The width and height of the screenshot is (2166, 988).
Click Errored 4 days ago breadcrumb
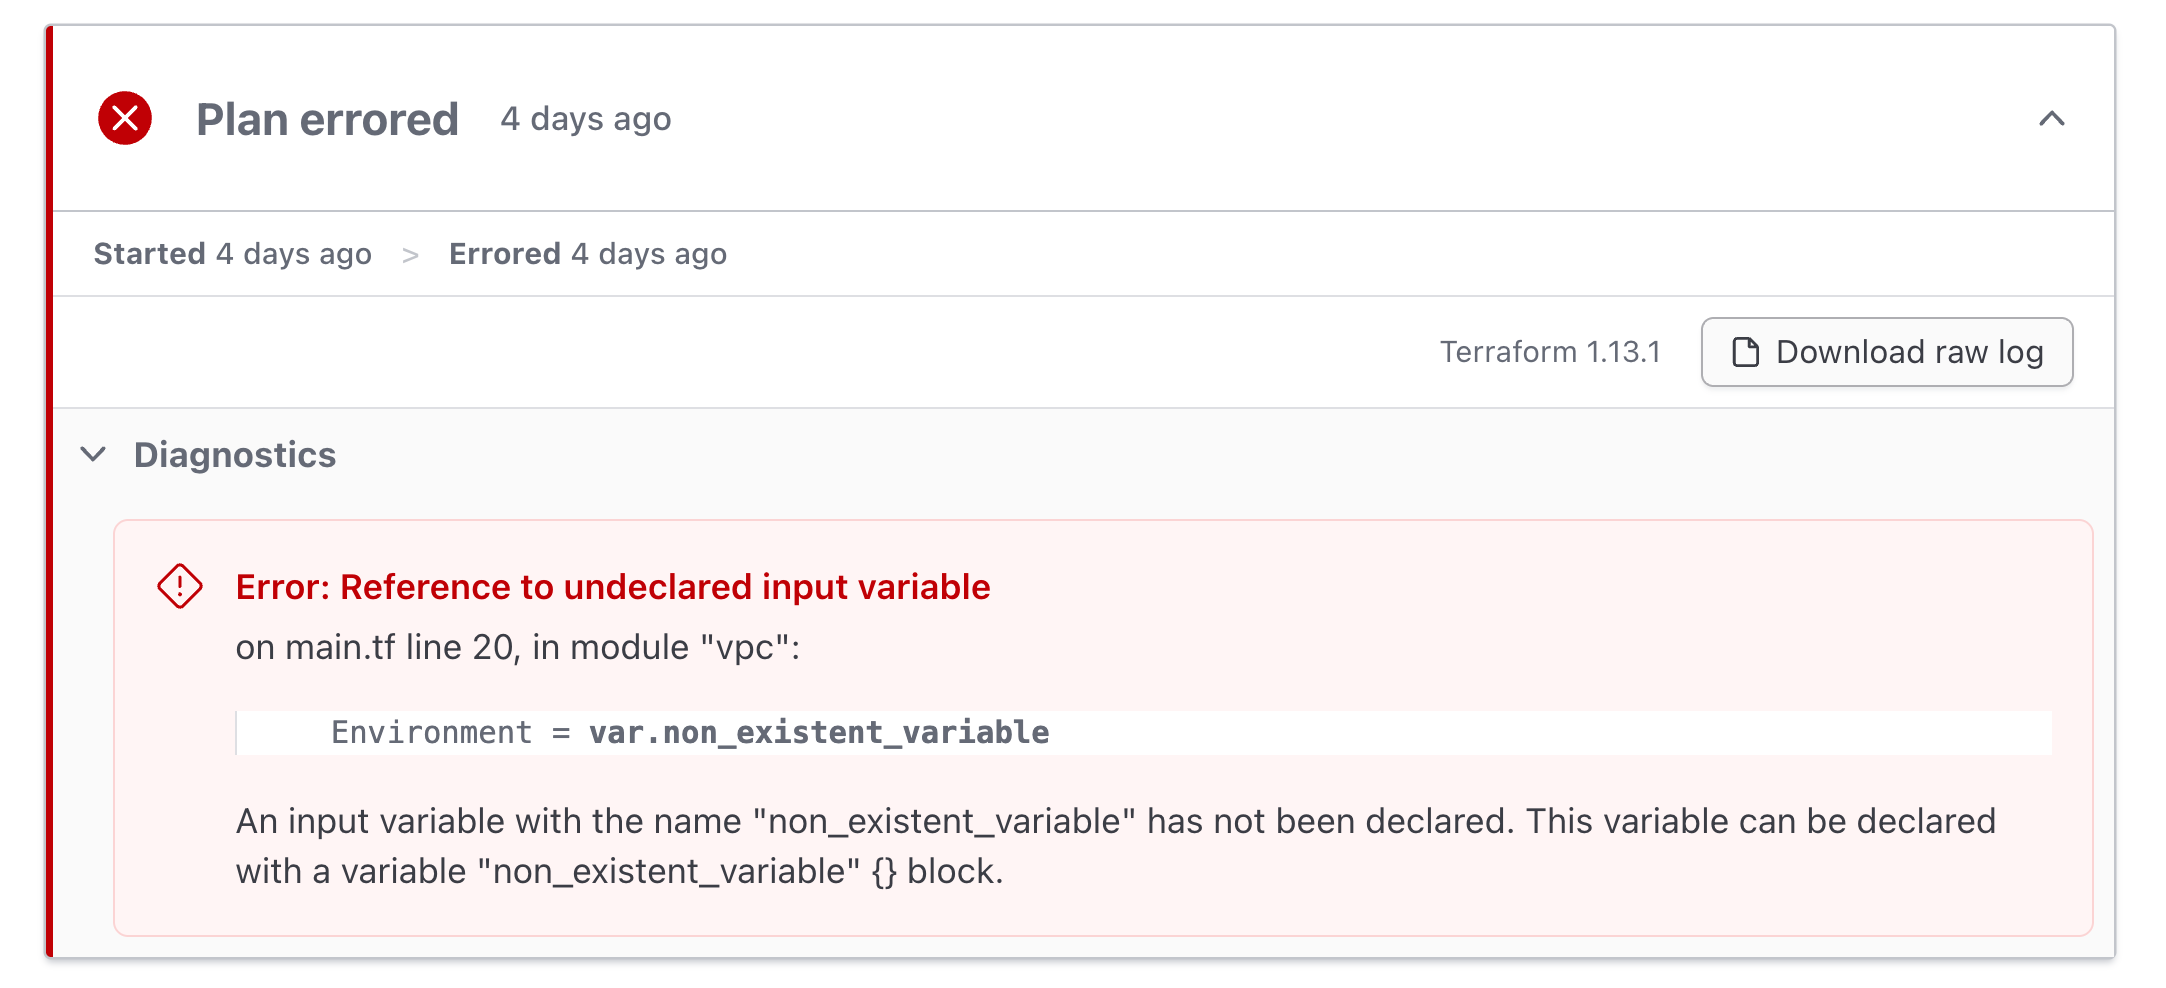point(588,253)
